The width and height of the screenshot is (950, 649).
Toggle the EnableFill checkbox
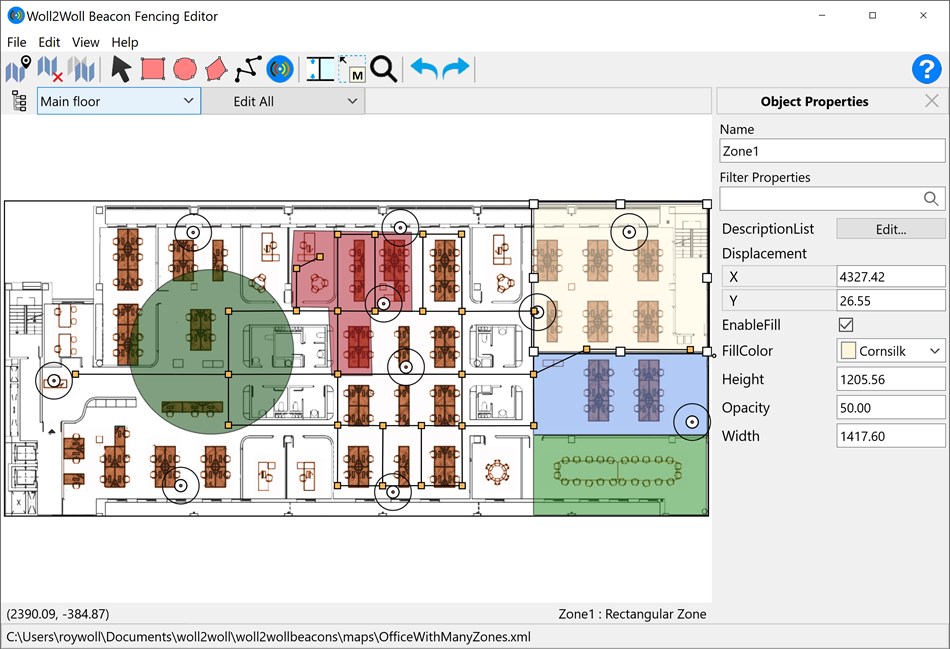point(845,324)
